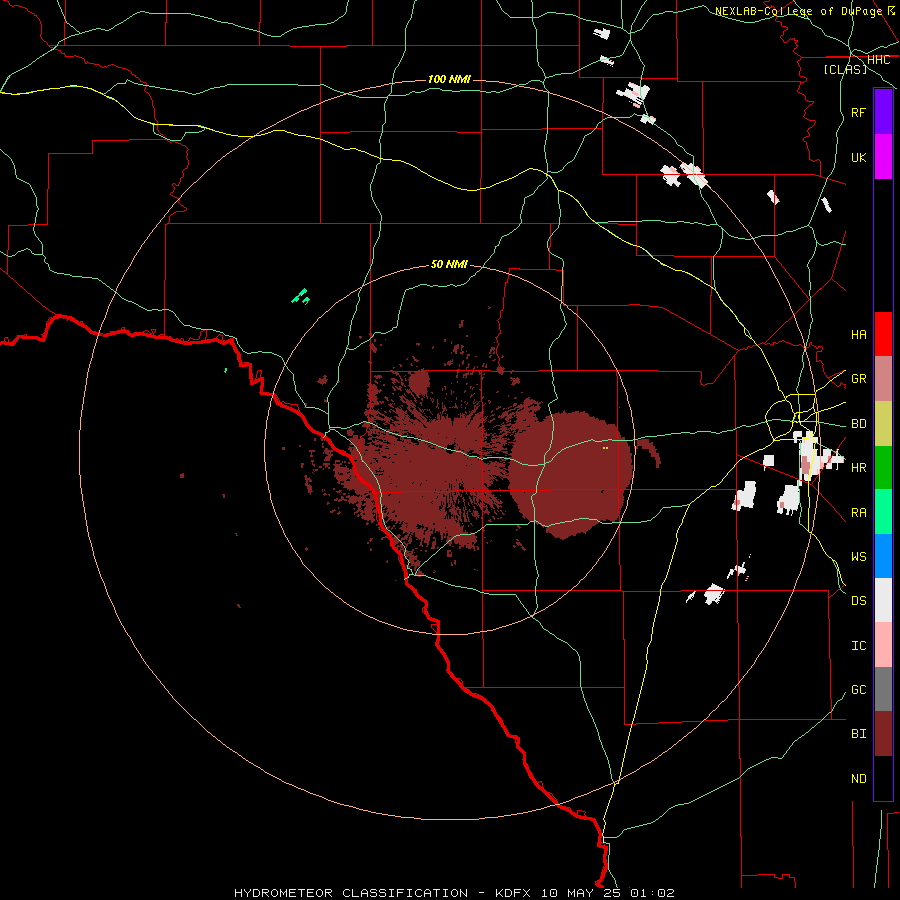Click the UK magenta legend swatch

883,157
